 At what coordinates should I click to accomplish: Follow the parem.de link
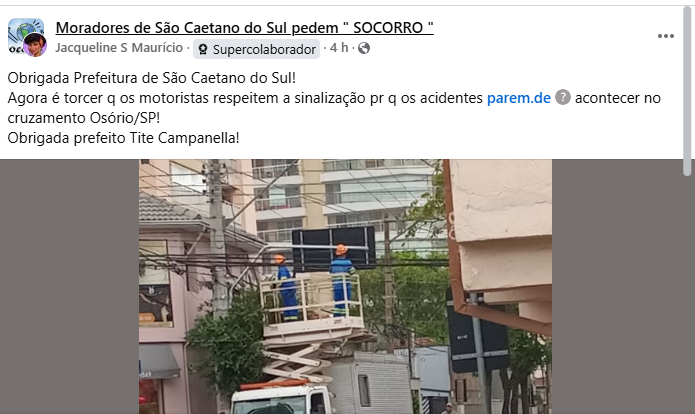[519, 98]
